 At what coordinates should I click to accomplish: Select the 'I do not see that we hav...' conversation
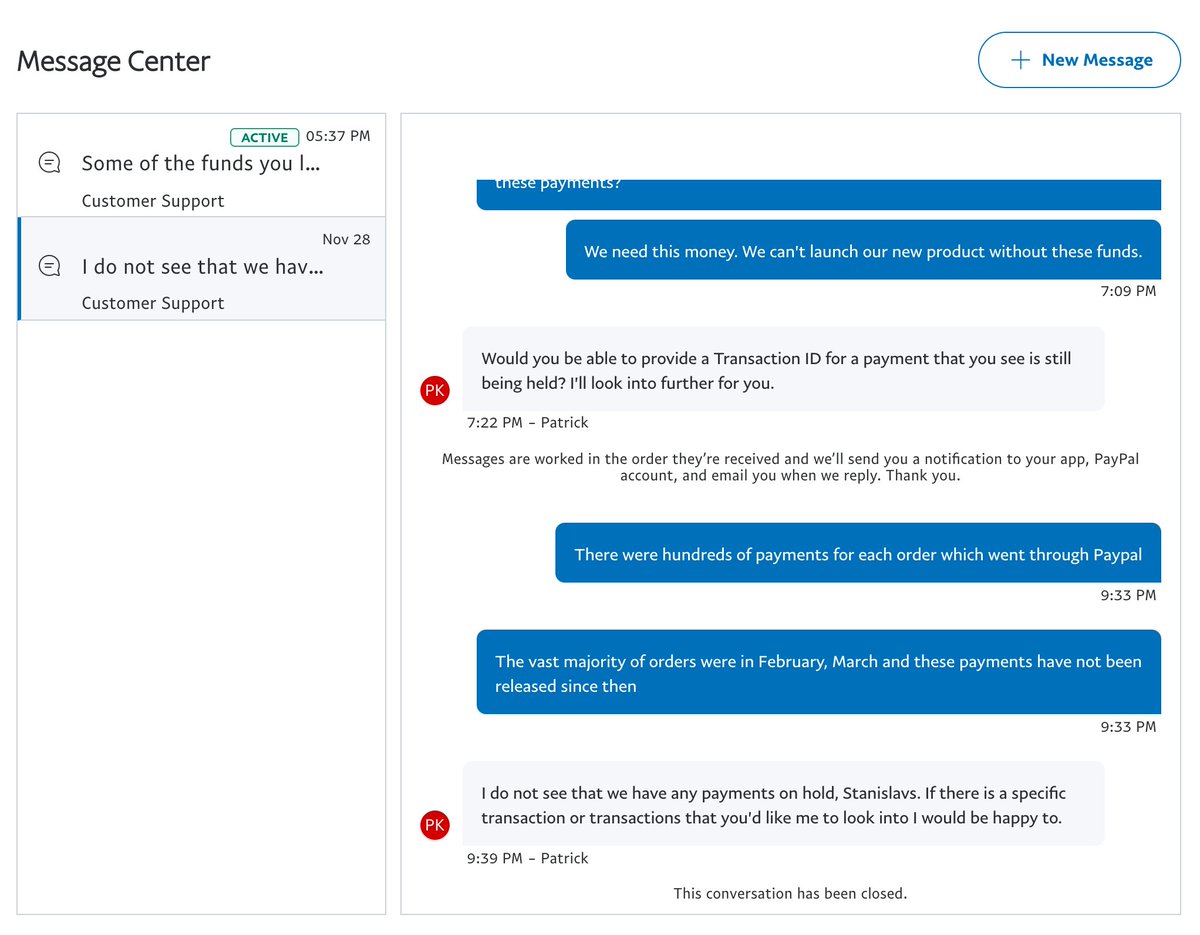coord(201,269)
